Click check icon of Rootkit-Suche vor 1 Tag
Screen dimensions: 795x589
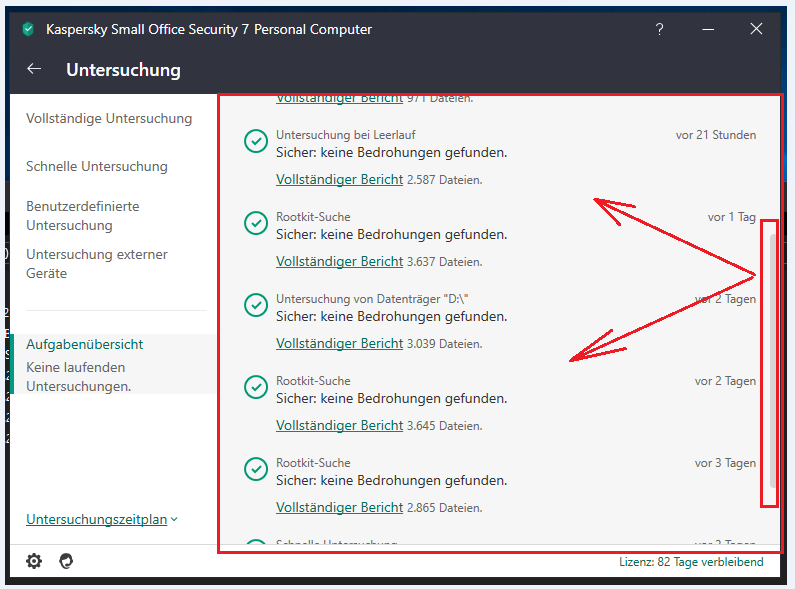pos(256,224)
